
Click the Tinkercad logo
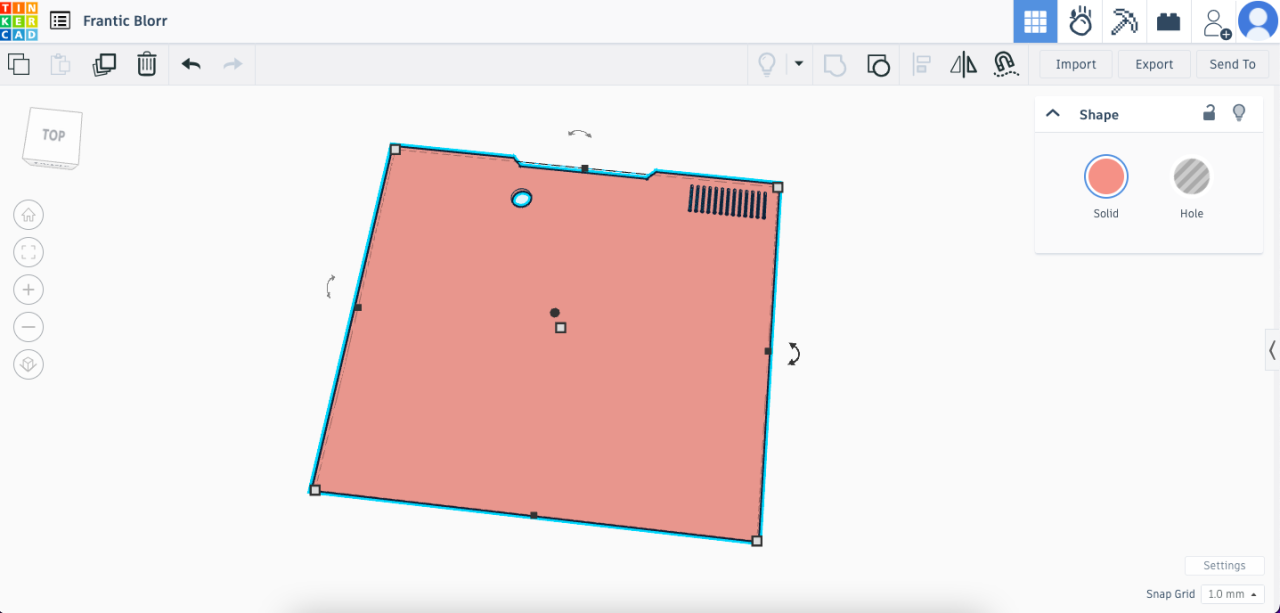tap(19, 21)
